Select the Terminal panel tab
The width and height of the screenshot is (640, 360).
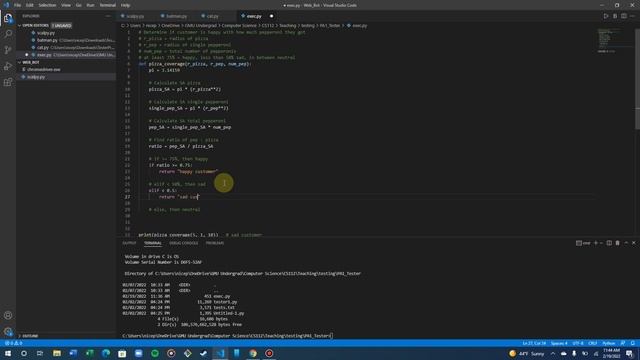[153, 243]
